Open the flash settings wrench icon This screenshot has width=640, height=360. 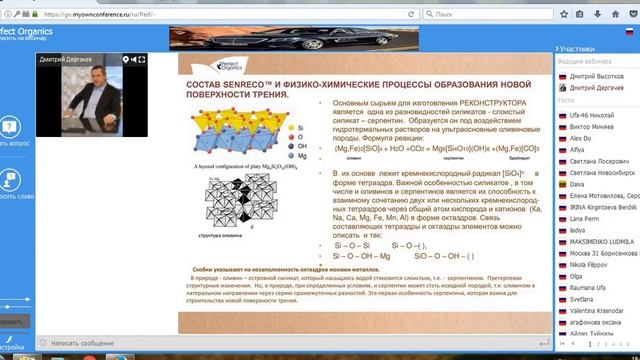pos(9,339)
